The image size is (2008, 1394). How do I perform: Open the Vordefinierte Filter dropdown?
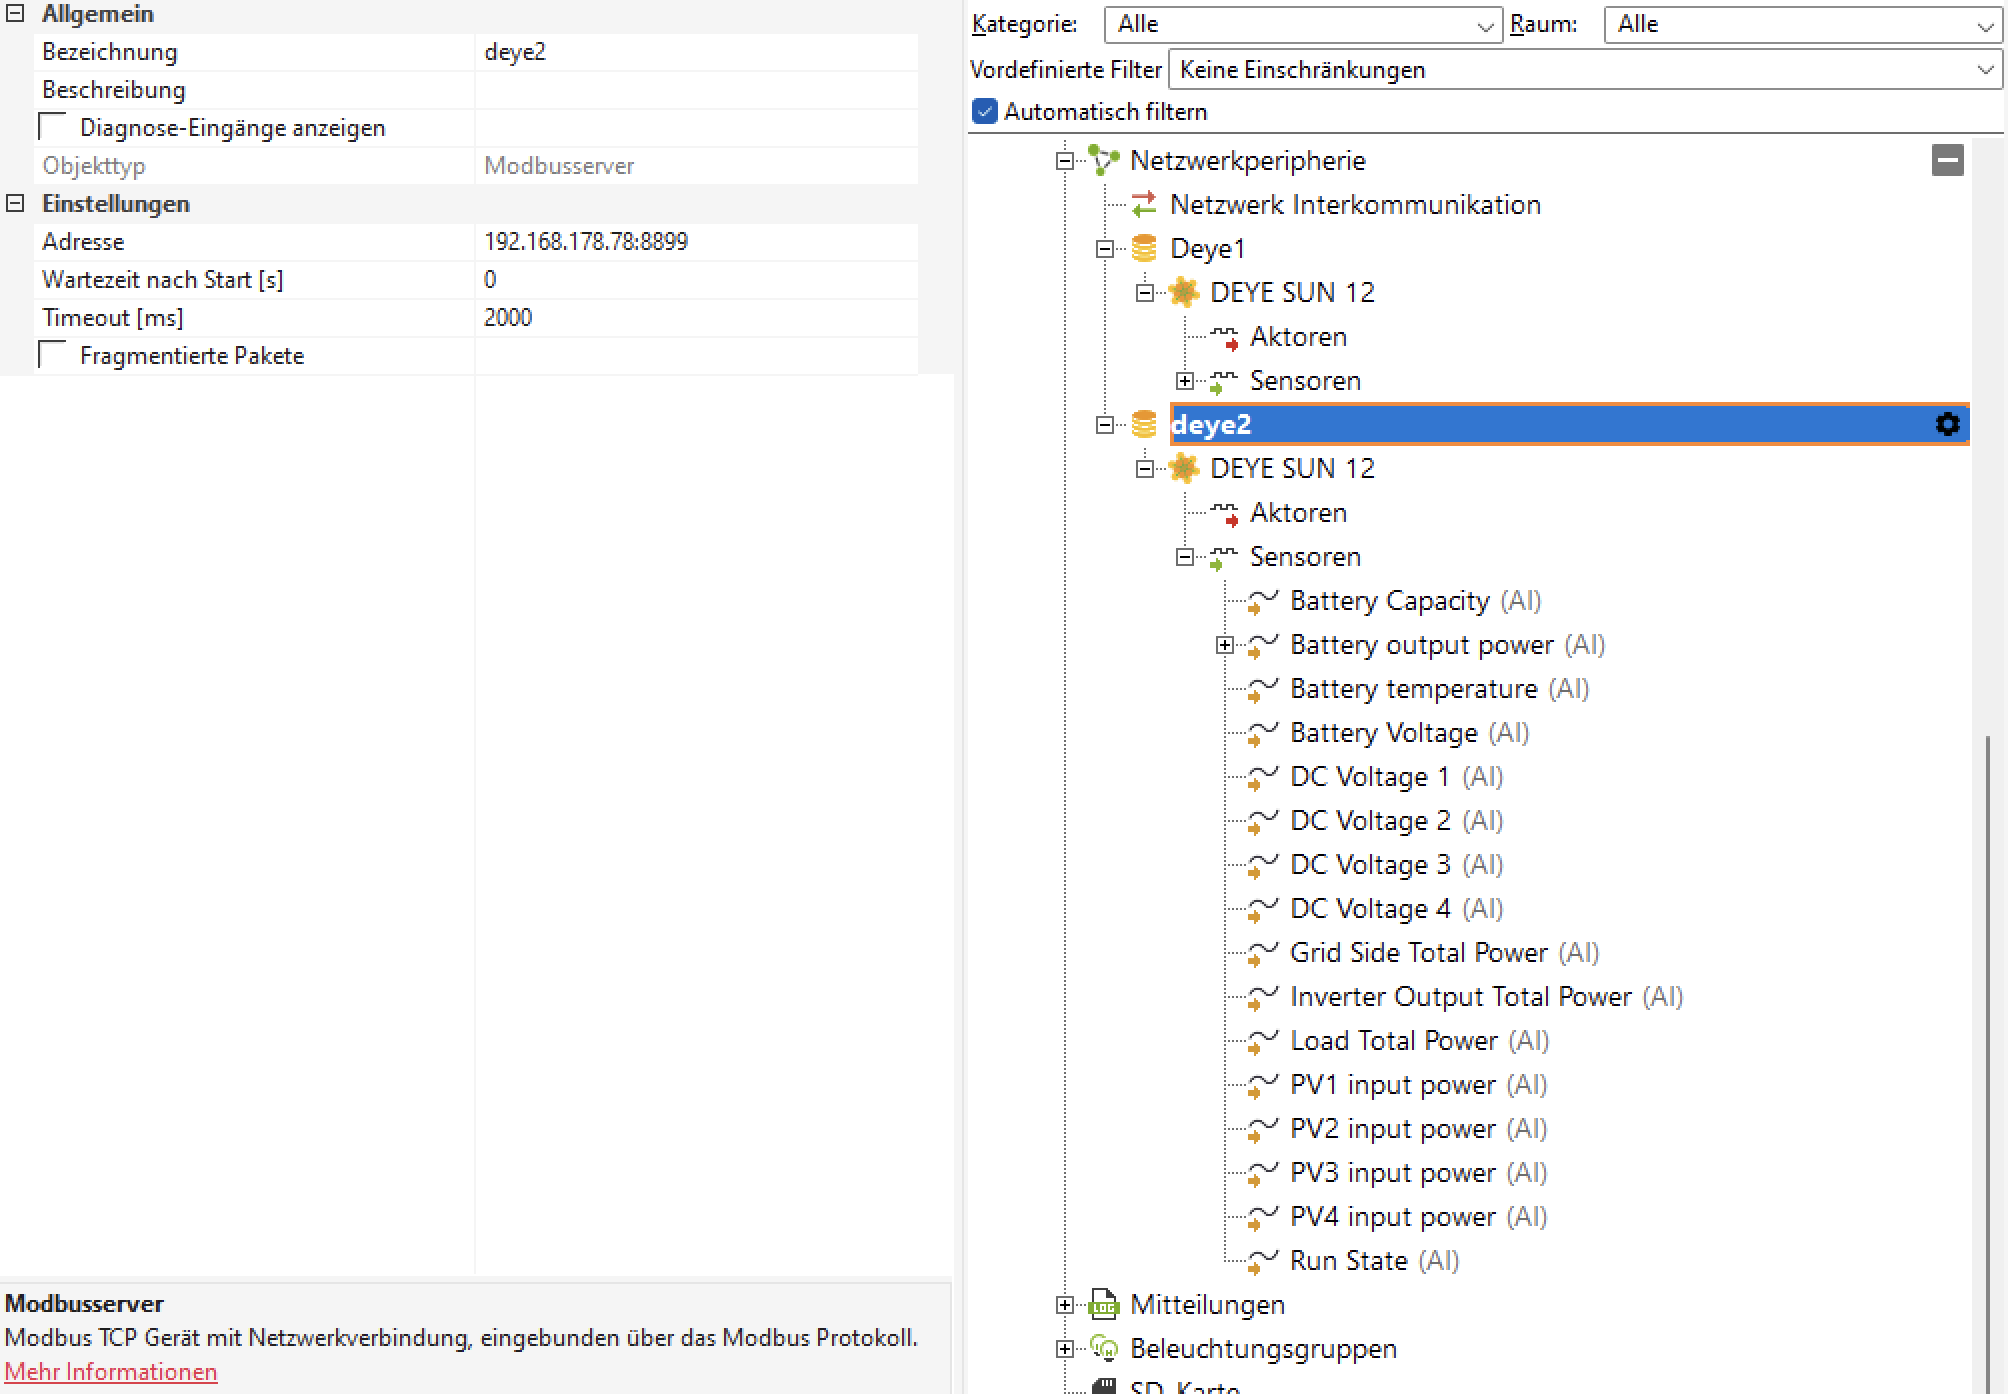pos(1584,70)
